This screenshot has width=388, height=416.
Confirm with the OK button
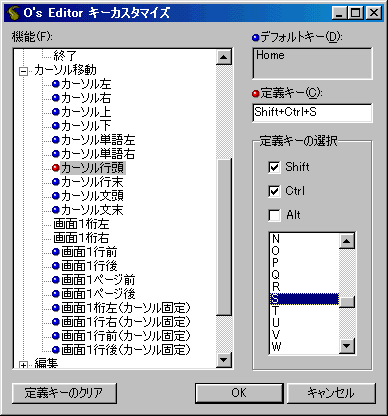click(239, 393)
